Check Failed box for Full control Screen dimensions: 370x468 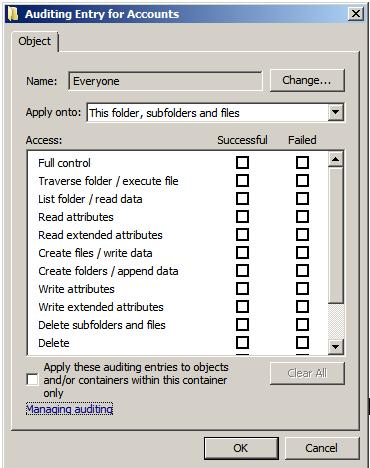pos(302,163)
